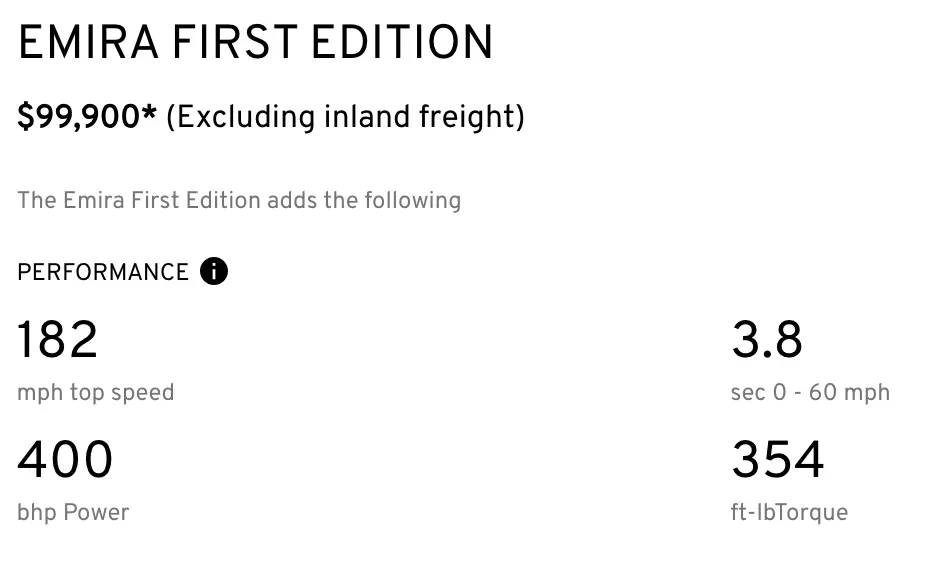Viewport: 938px width, 576px height.
Task: Click the 400 power figure
Action: pos(65,460)
